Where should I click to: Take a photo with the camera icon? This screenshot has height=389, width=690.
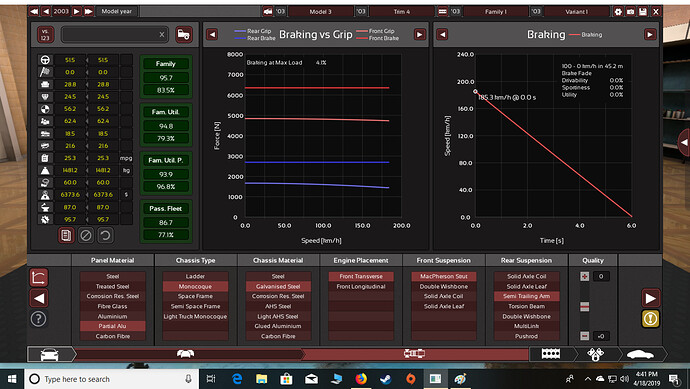[630, 11]
